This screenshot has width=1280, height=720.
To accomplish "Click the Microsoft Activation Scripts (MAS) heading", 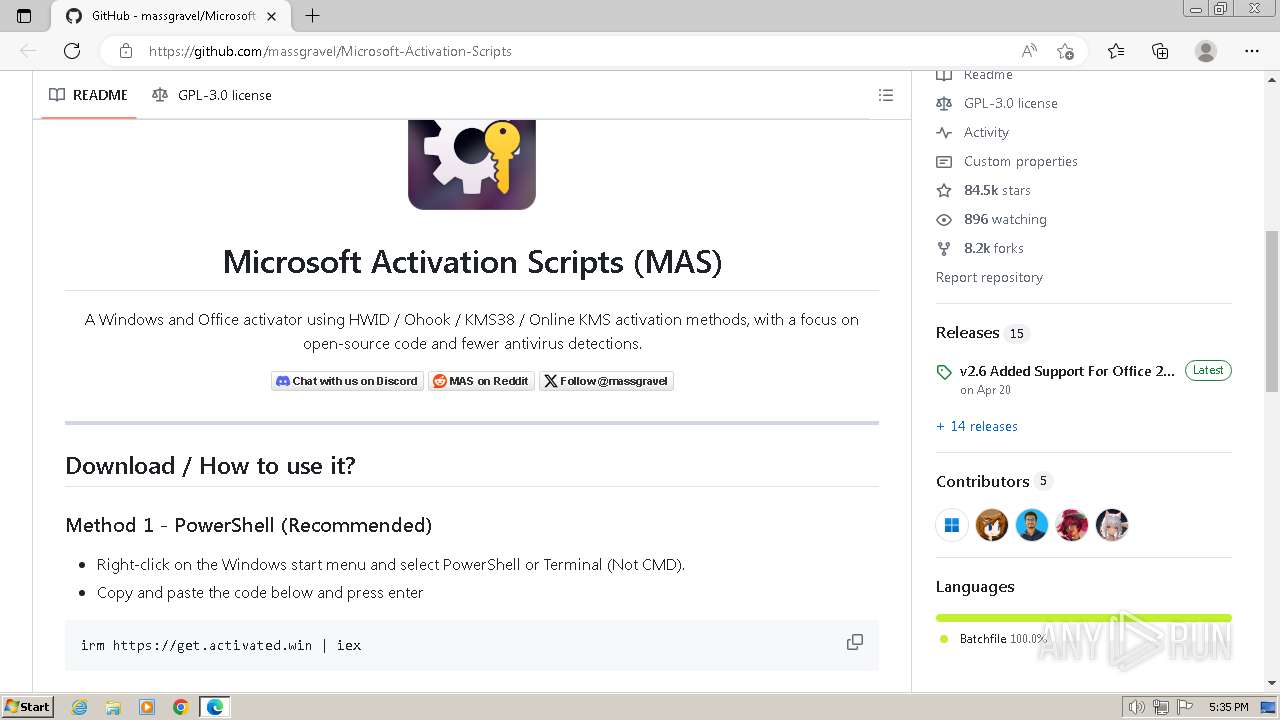I will pos(472,261).
